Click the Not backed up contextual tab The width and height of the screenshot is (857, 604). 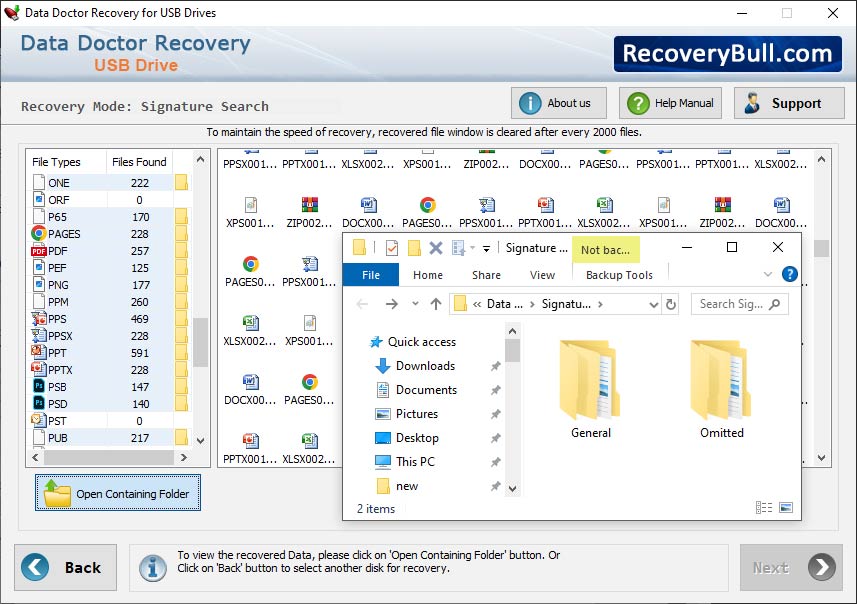tap(606, 250)
